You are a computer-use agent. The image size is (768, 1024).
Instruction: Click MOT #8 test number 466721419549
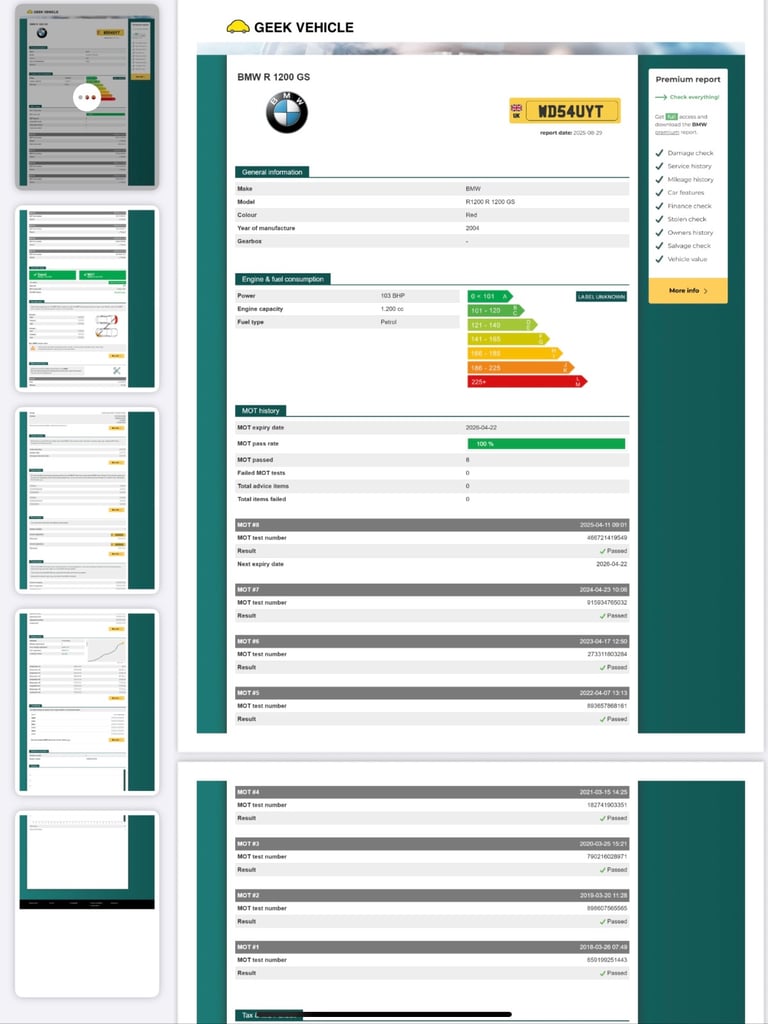pyautogui.click(x=607, y=538)
